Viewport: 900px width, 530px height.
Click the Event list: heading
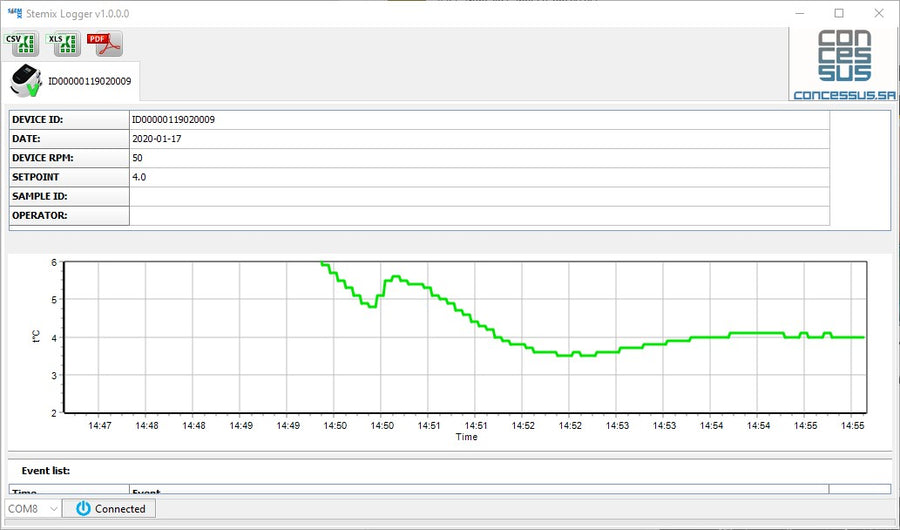pos(46,471)
